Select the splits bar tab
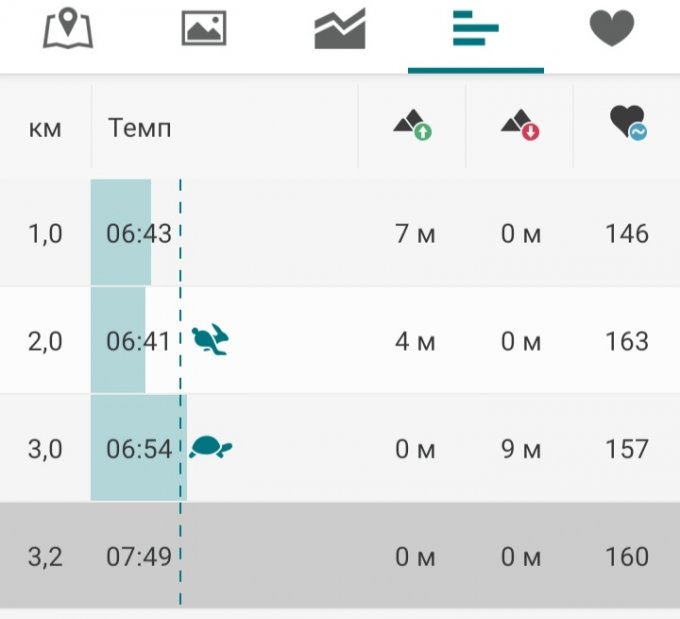Image resolution: width=680 pixels, height=619 pixels. [x=476, y=29]
